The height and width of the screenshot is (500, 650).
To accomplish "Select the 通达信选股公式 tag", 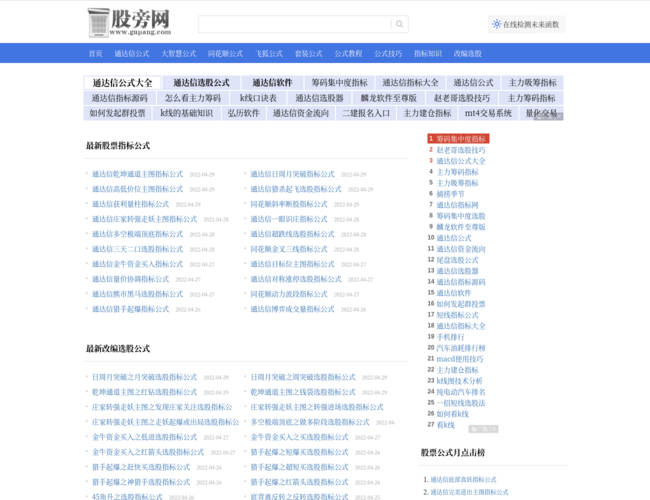I will pyautogui.click(x=201, y=83).
